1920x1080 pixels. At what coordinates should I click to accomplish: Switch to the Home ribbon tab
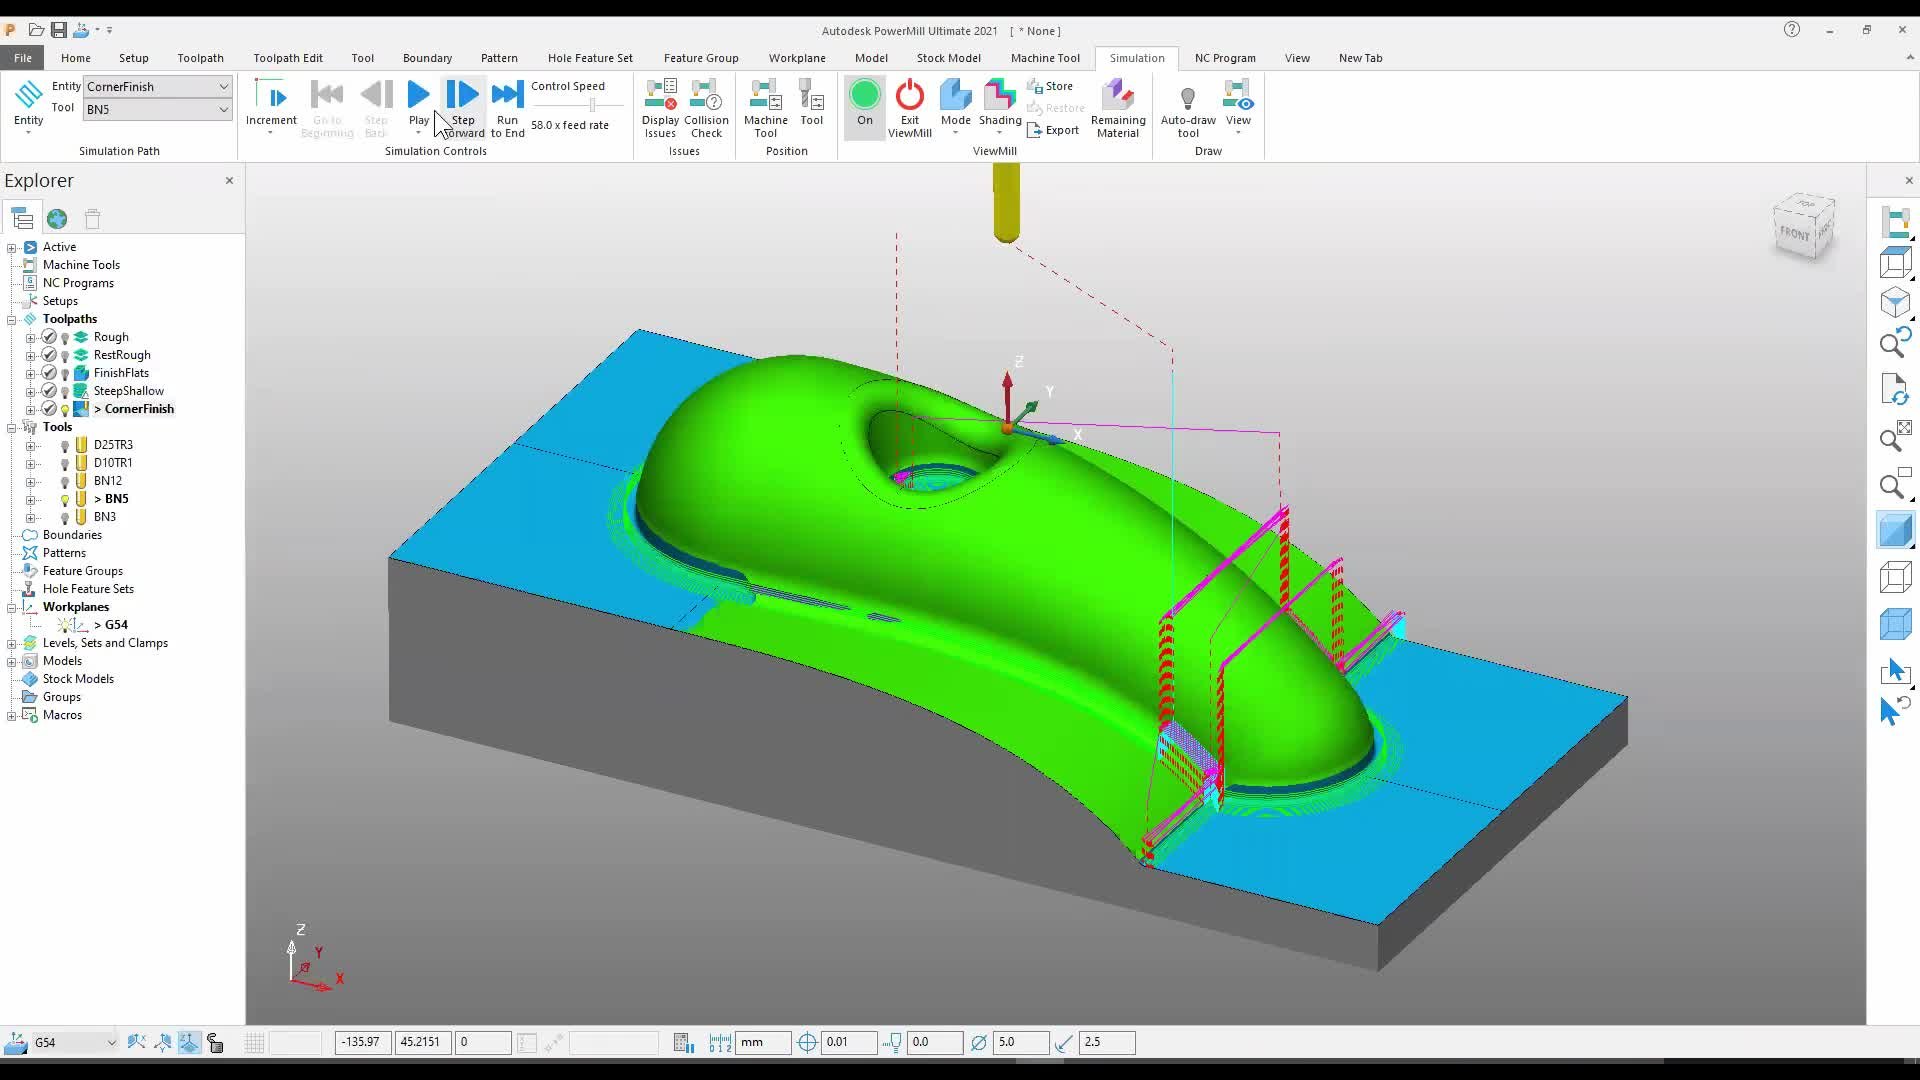tap(75, 58)
